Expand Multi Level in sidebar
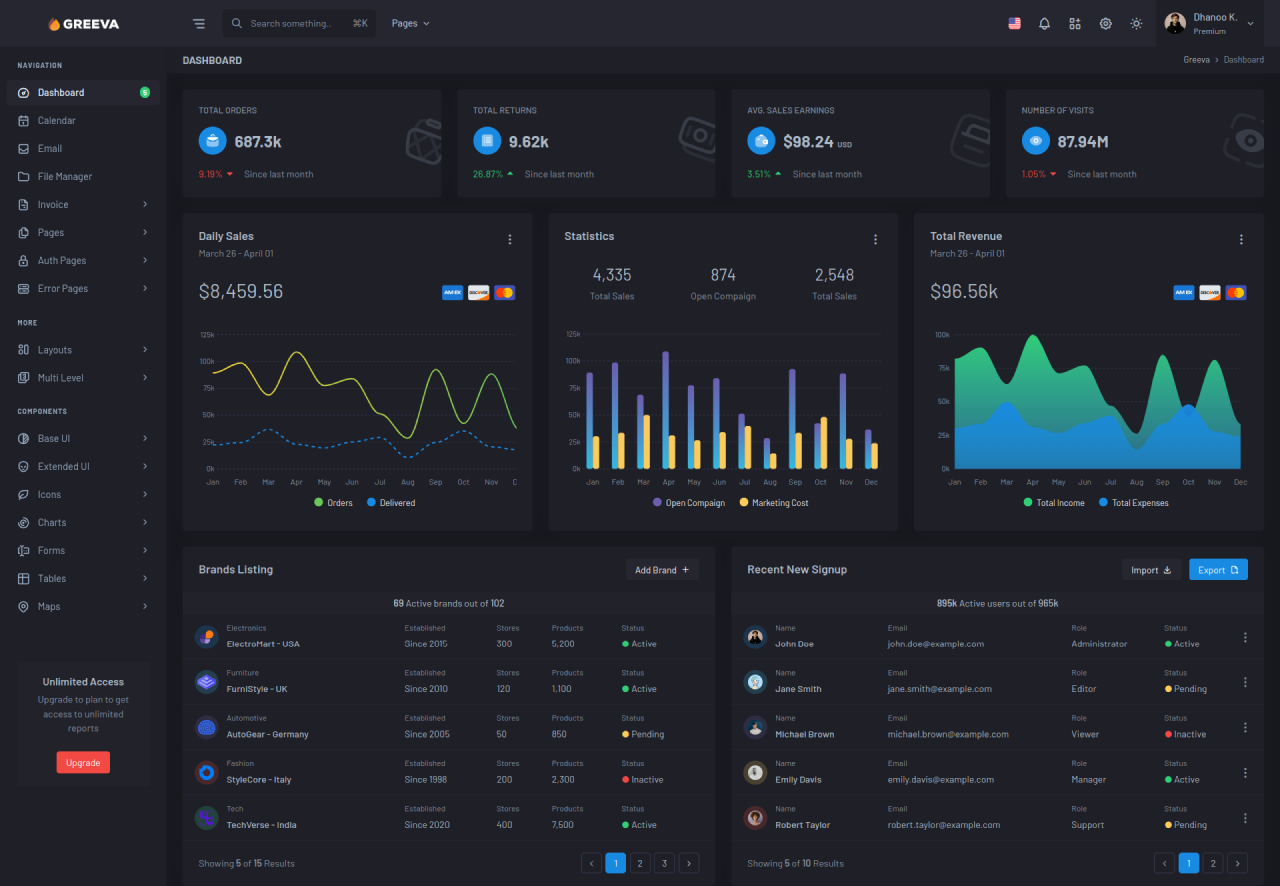The height and width of the screenshot is (886, 1280). pyautogui.click(x=83, y=378)
